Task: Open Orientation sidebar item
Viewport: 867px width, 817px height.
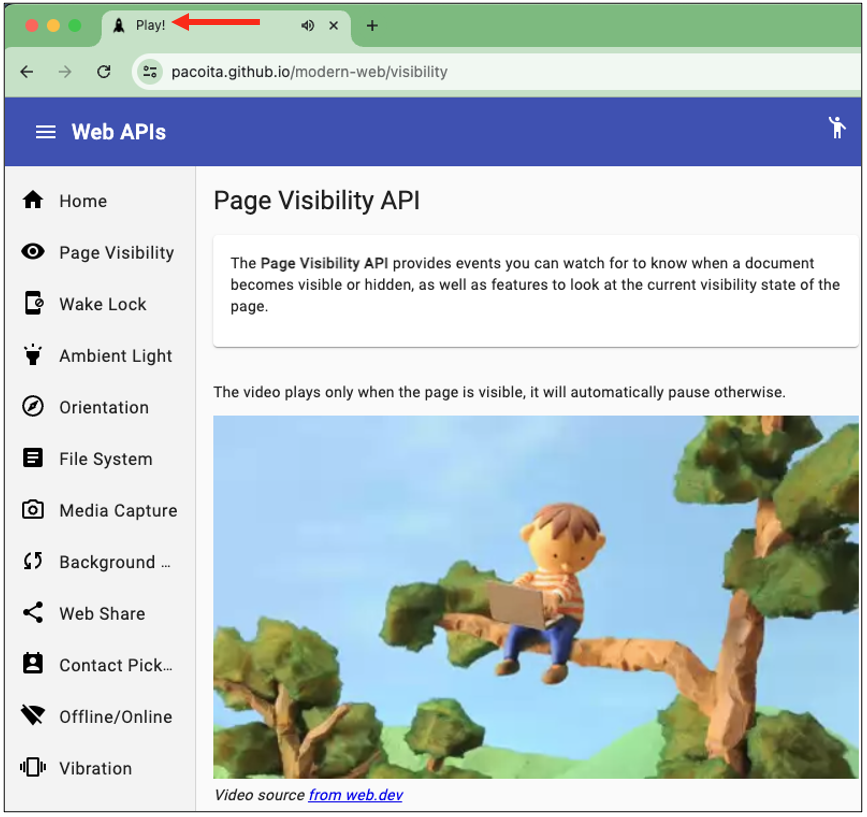Action: [x=100, y=407]
